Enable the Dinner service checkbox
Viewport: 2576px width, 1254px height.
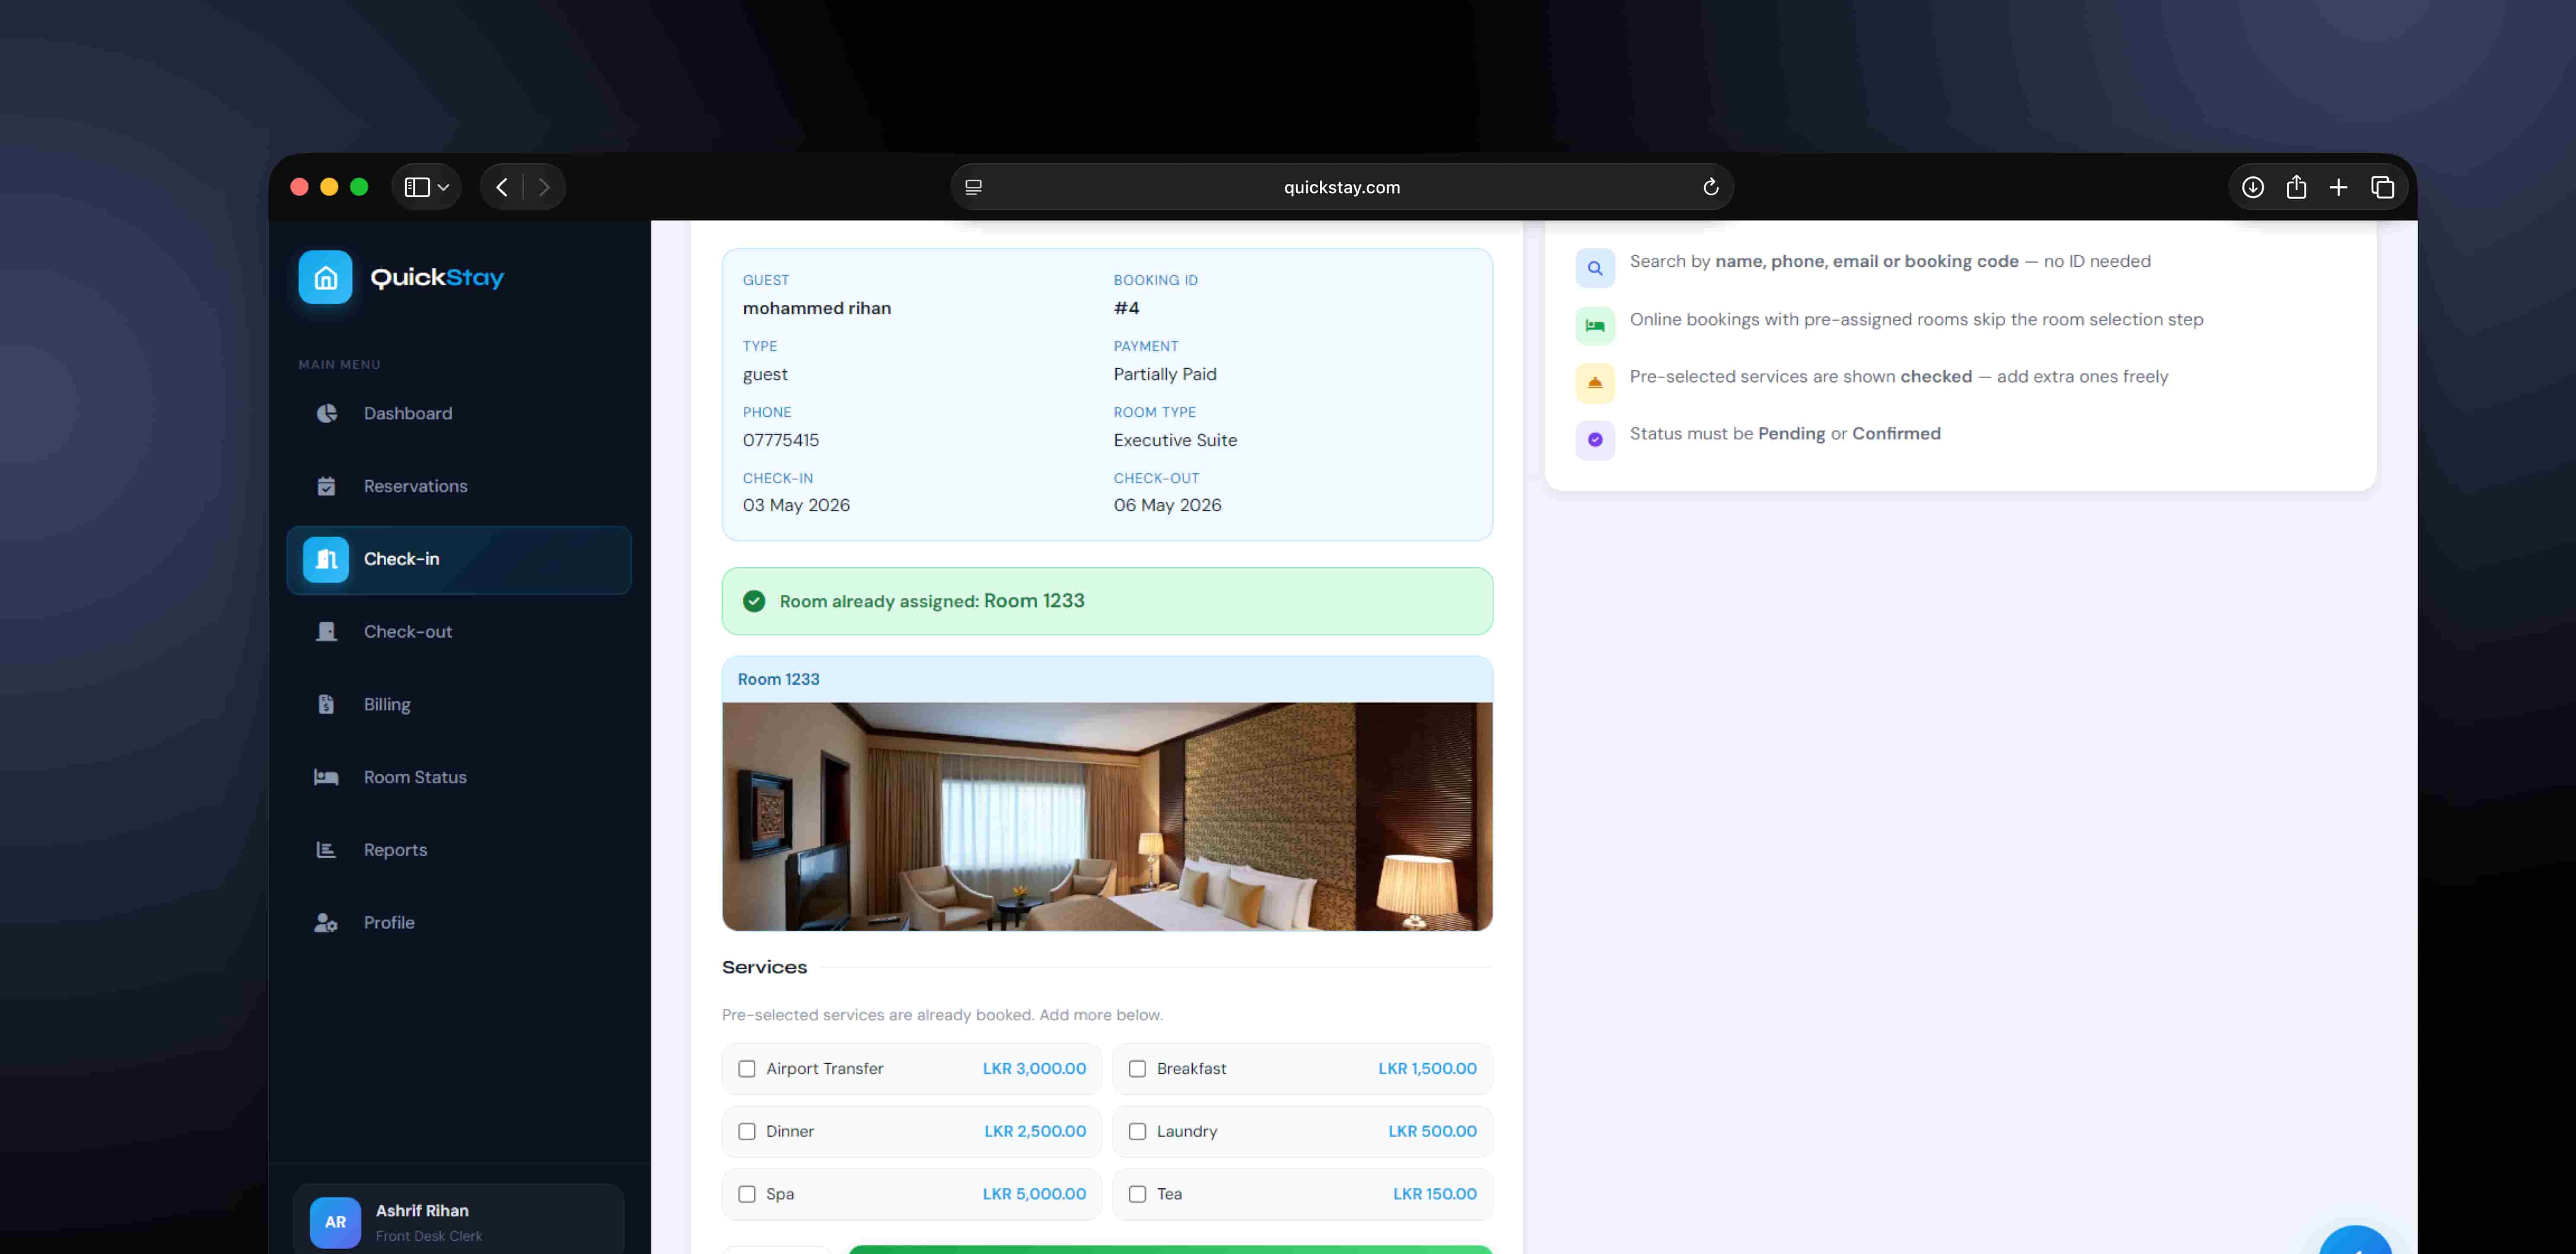pyautogui.click(x=747, y=1132)
